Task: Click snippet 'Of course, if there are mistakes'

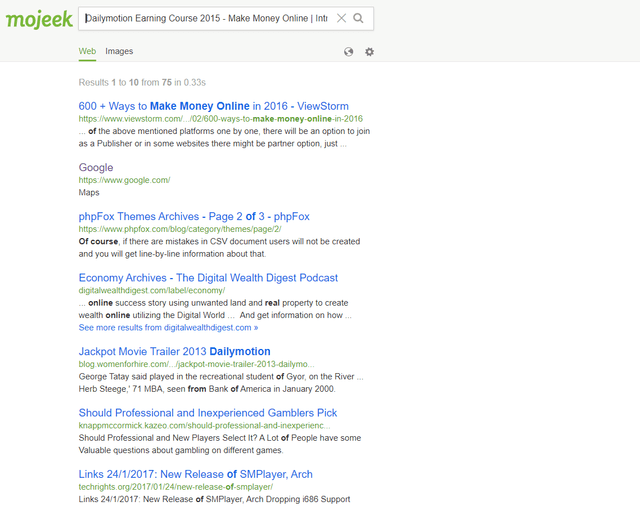Action: coord(219,248)
